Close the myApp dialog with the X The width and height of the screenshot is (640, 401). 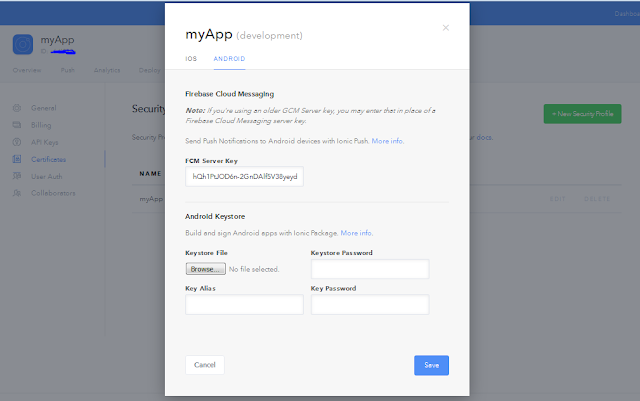click(x=446, y=28)
